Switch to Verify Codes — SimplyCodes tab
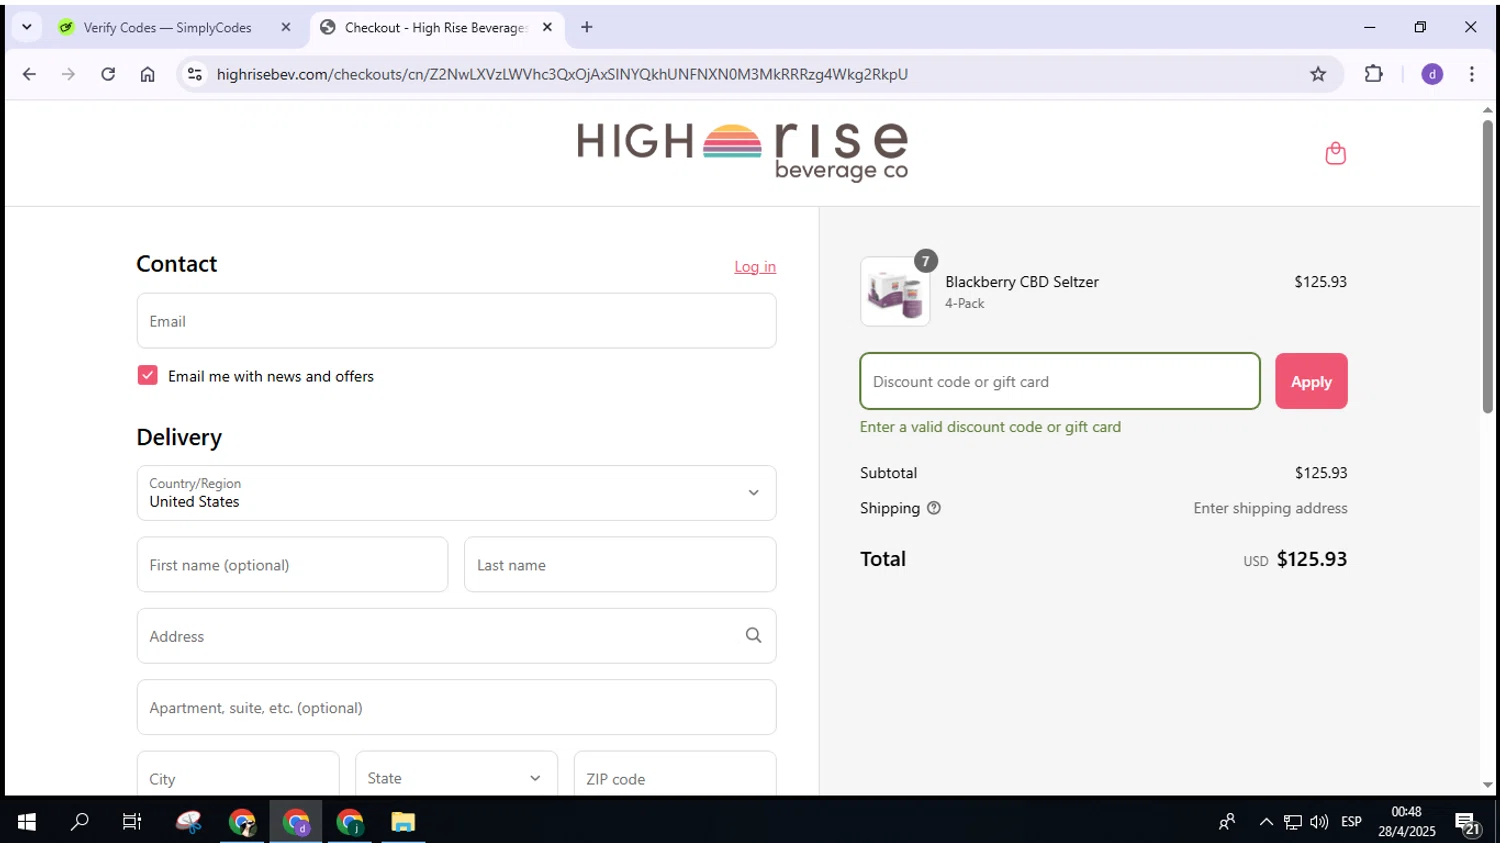This screenshot has width=1500, height=843. point(166,27)
